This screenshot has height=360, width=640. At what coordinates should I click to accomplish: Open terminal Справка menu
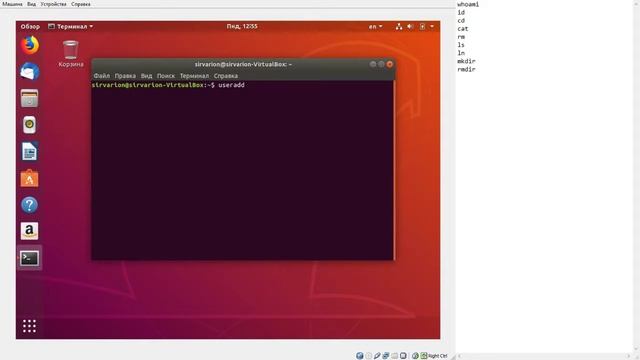226,76
